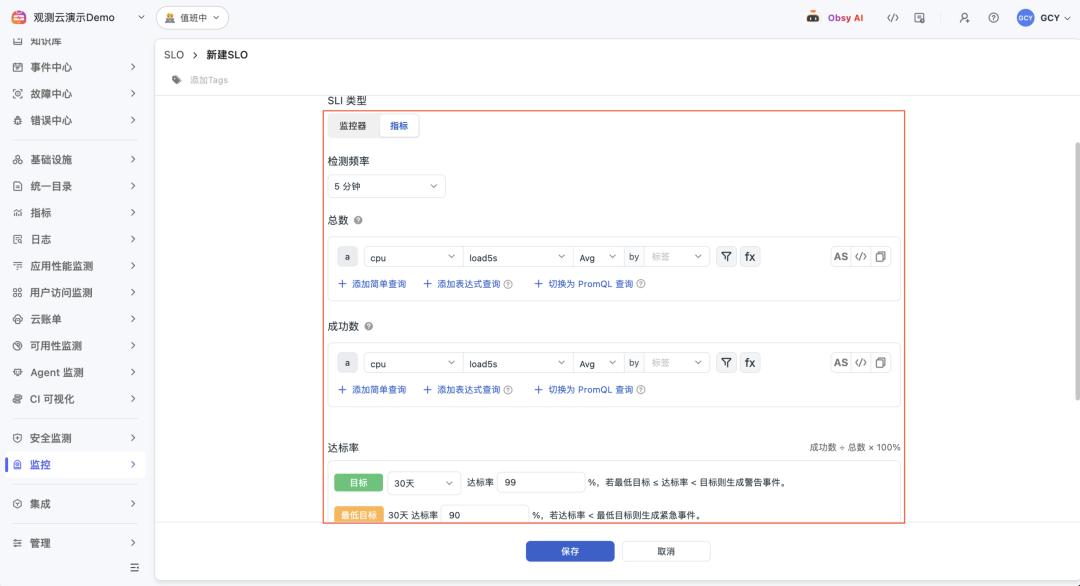Open the filter icon in 总数 query
This screenshot has width=1080, height=586.
[726, 257]
